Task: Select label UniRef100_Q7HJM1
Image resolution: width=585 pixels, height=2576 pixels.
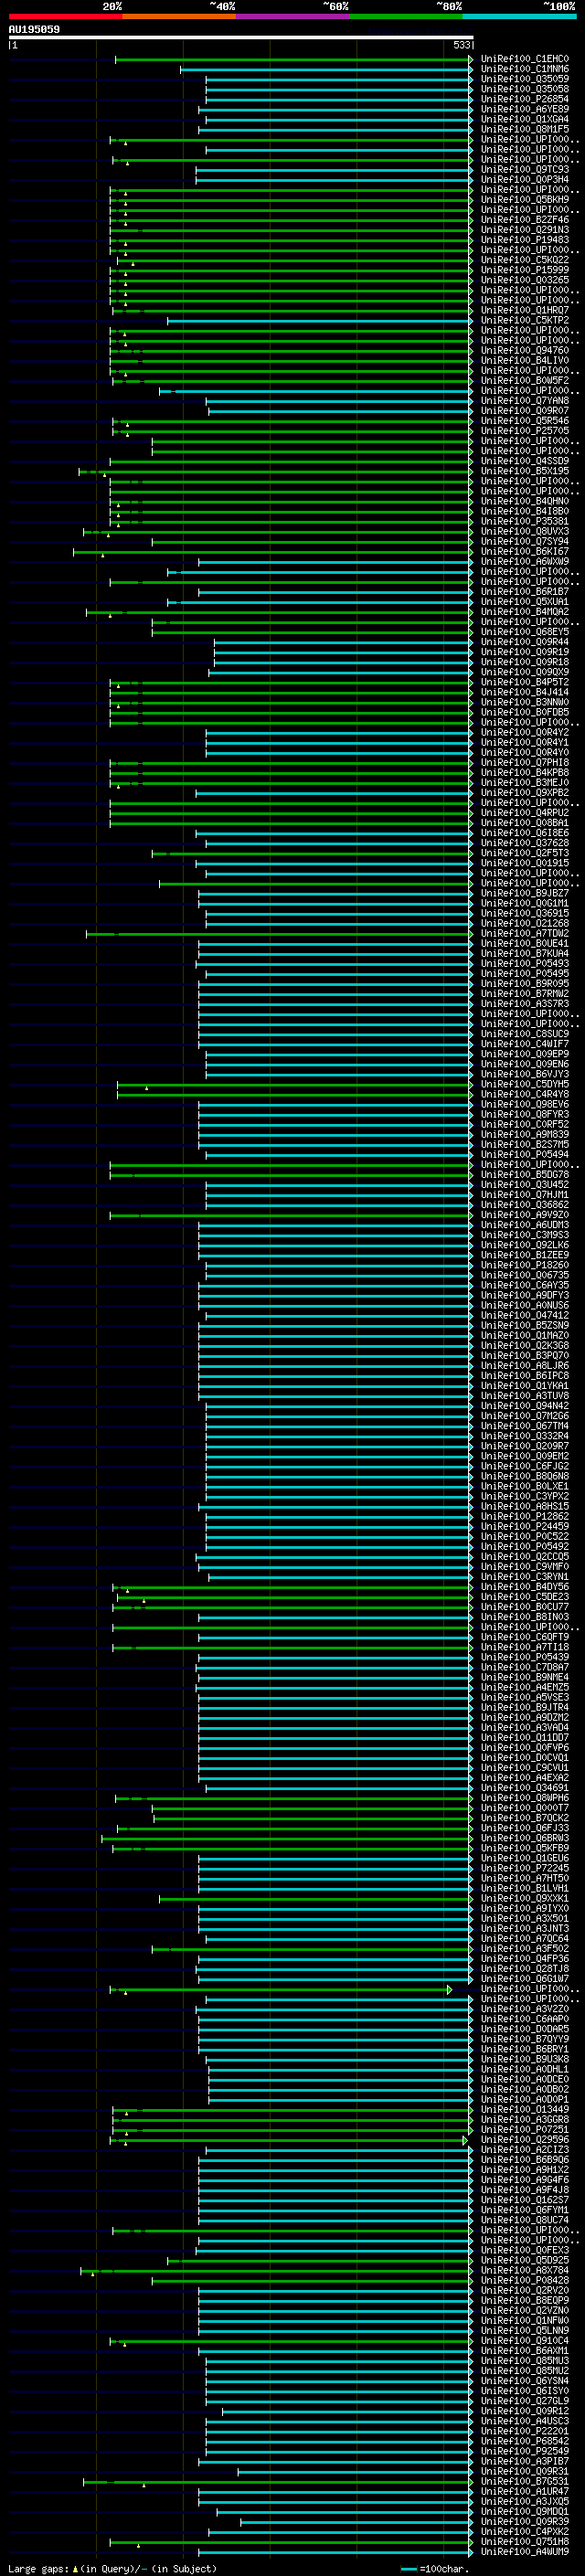Action: click(x=524, y=1195)
